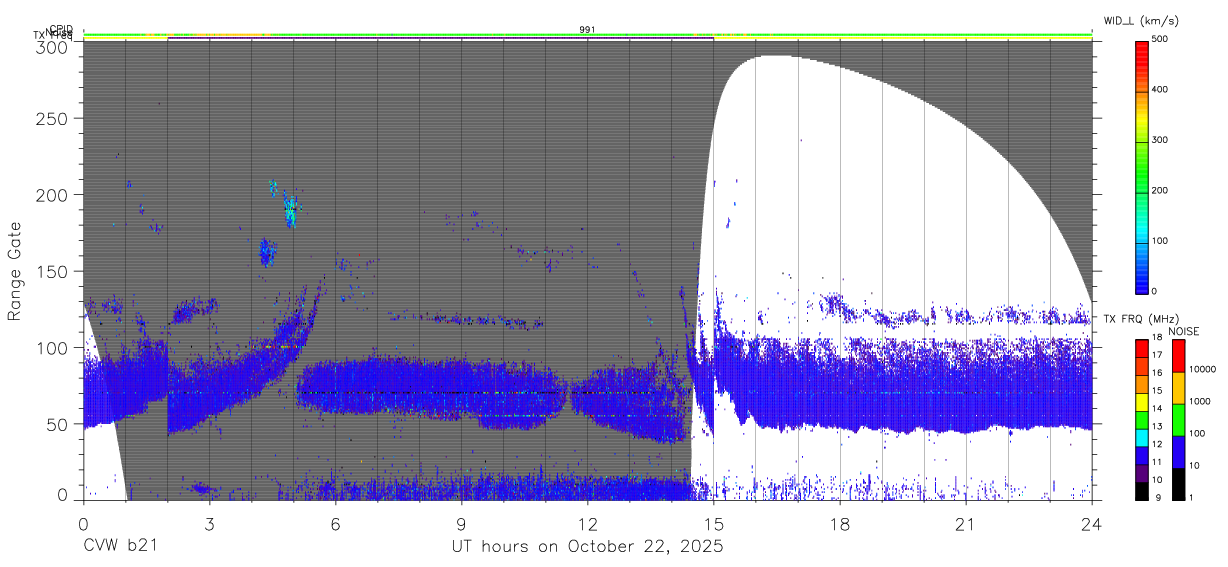
Task: Click the 200 tick on the WID color bar
Action: [1162, 191]
